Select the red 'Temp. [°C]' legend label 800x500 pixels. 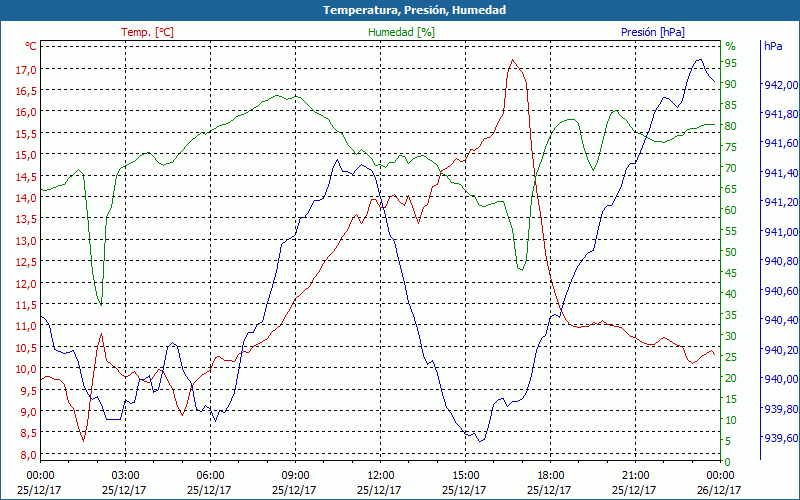[x=147, y=32]
